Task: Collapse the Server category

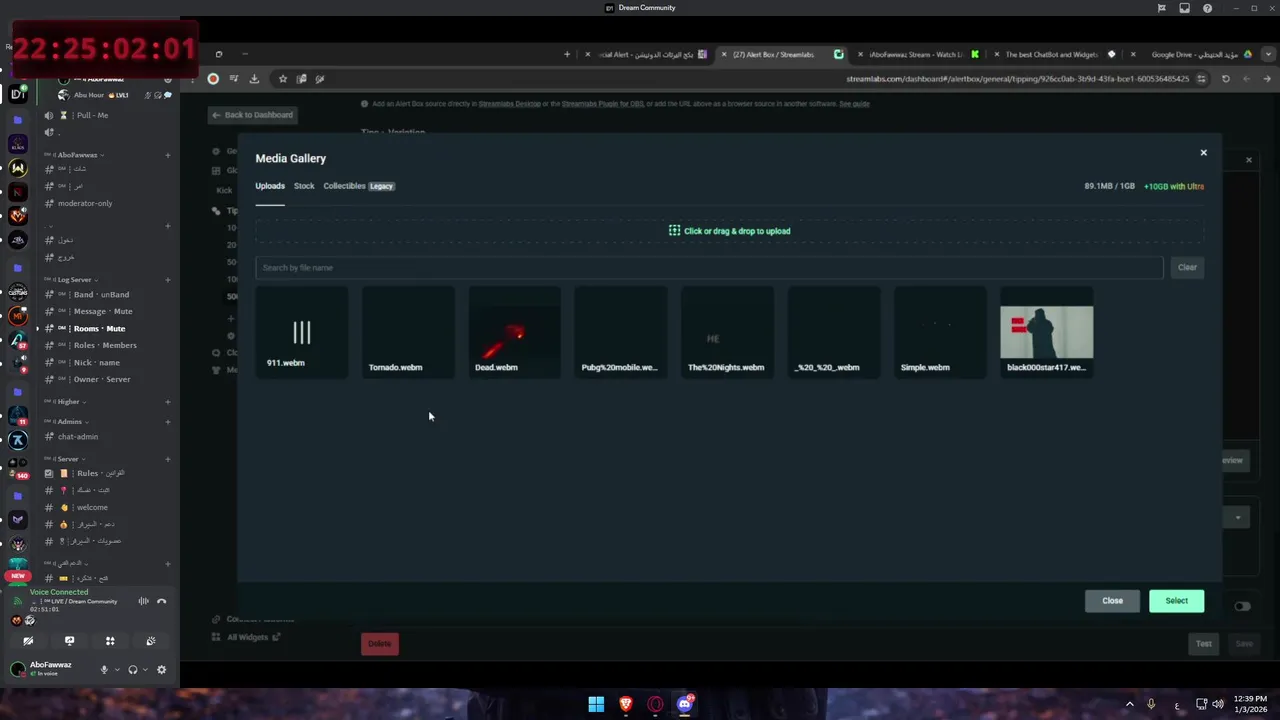Action: click(x=67, y=459)
